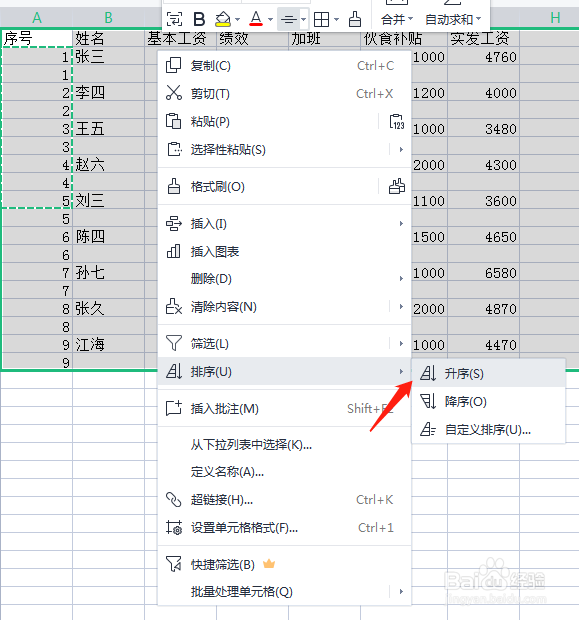Click the 姓名 header cell
579x620 pixels.
108,38
